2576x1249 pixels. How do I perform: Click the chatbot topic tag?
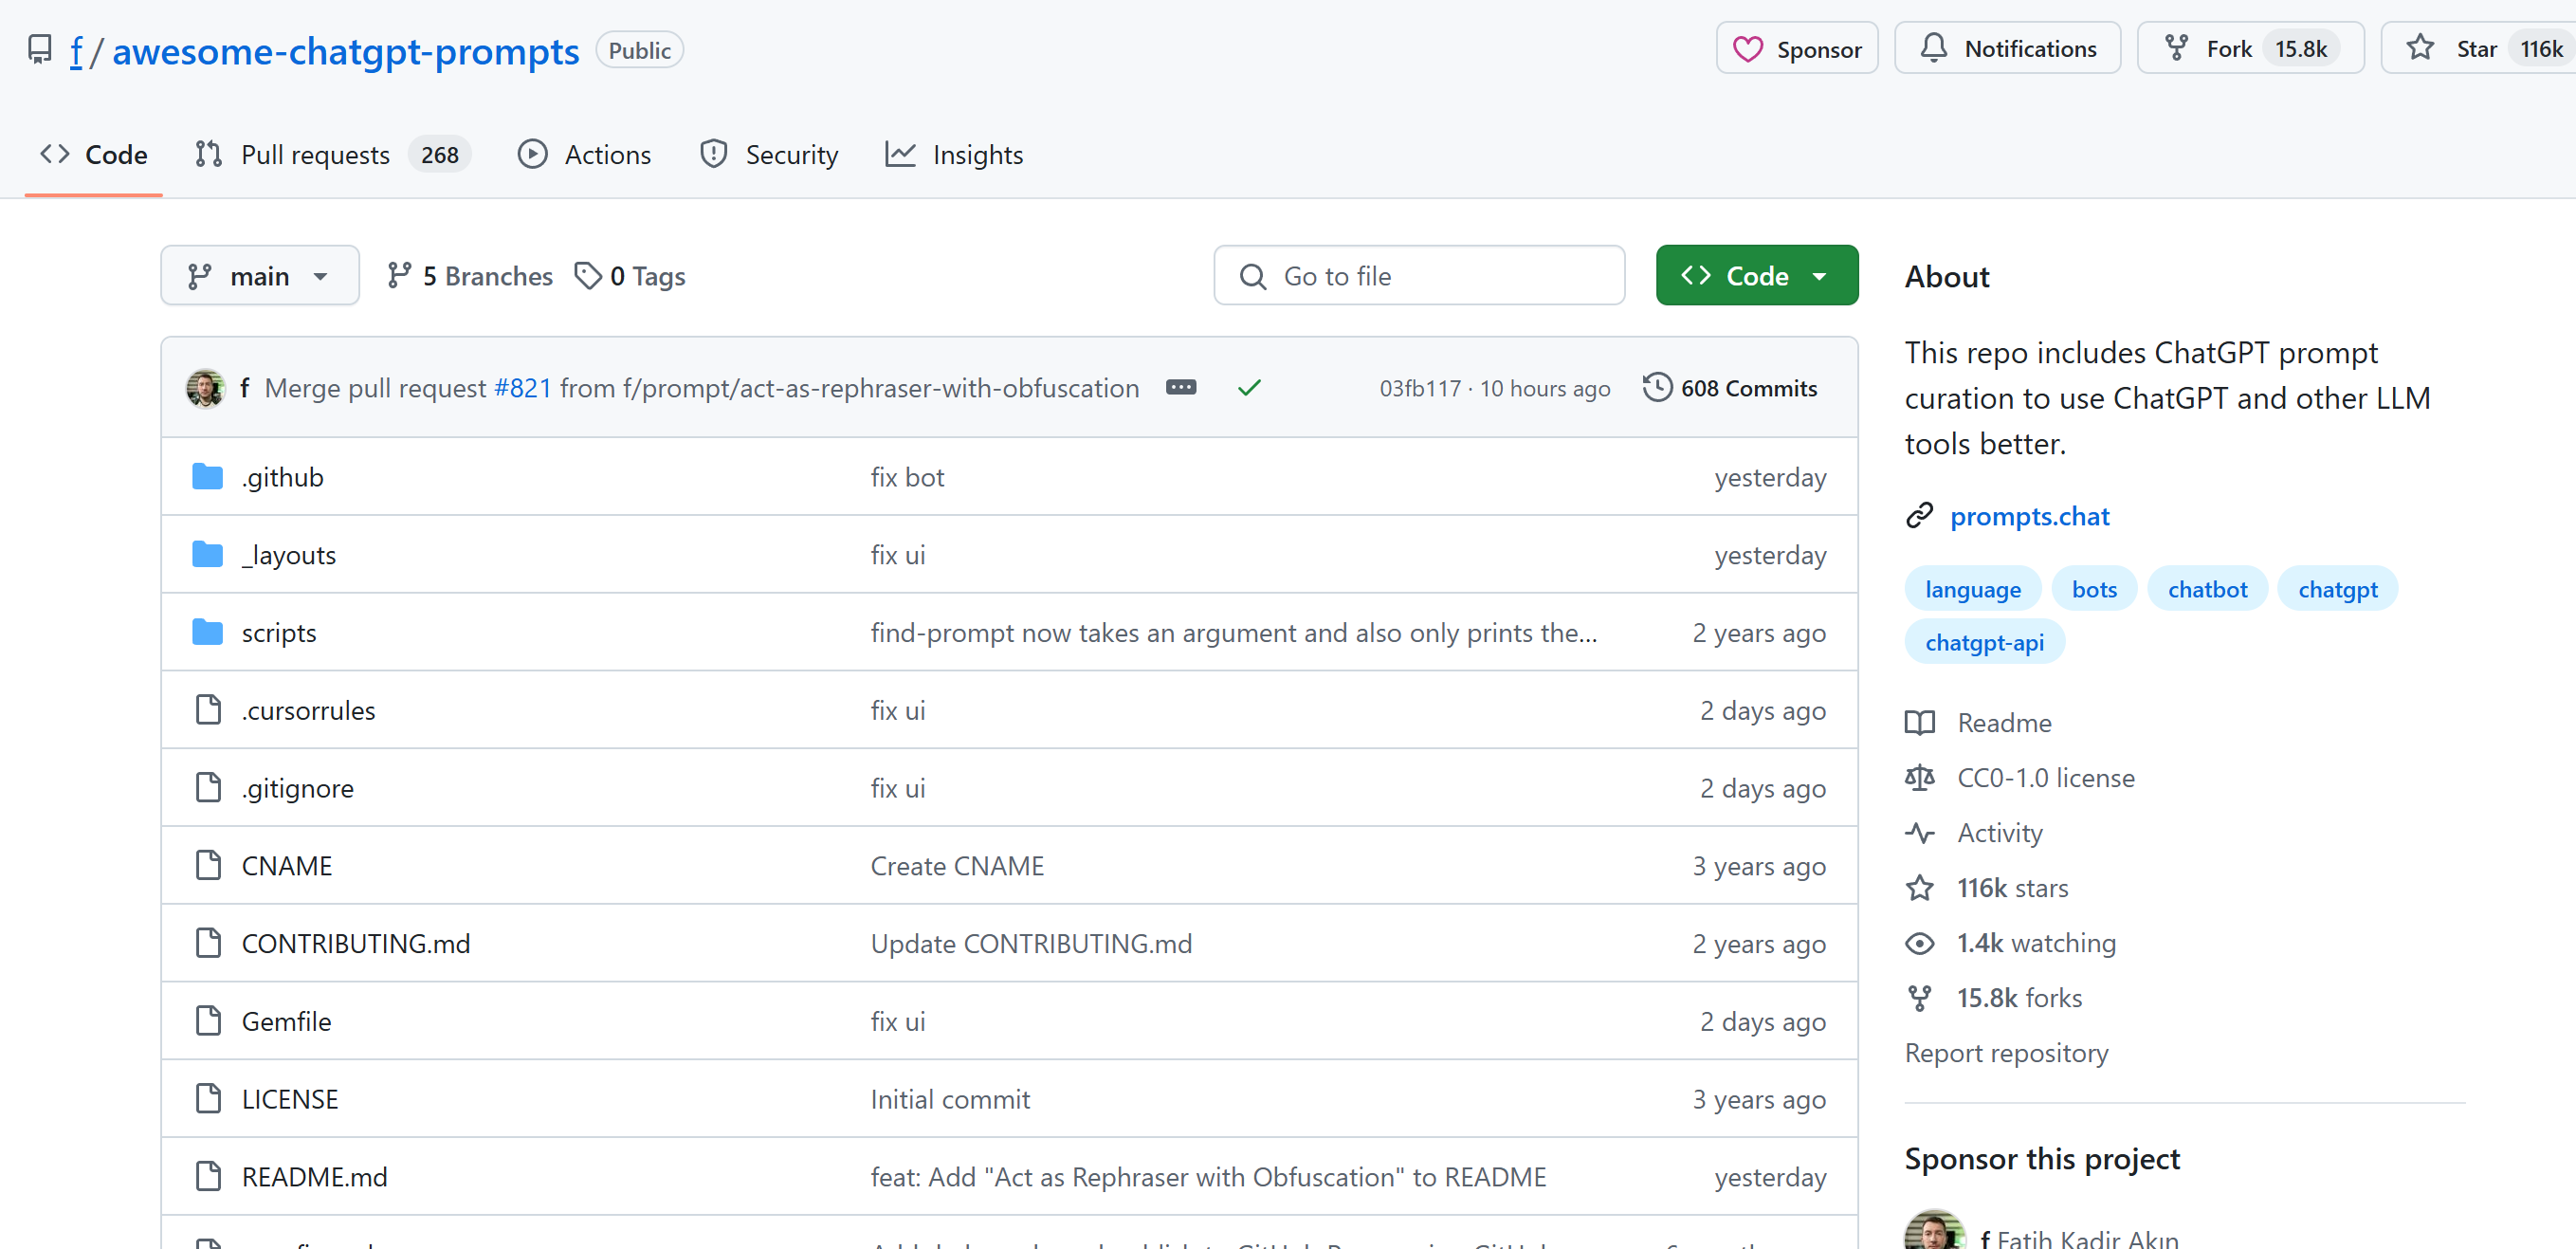(x=2207, y=589)
